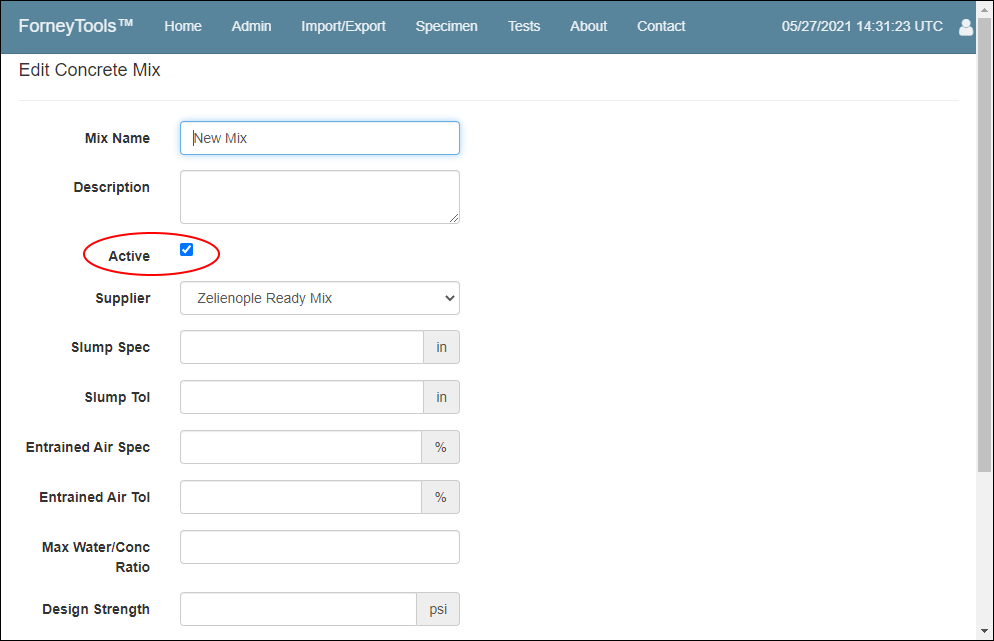Go to the Home menu
The width and height of the screenshot is (994, 641).
[183, 26]
